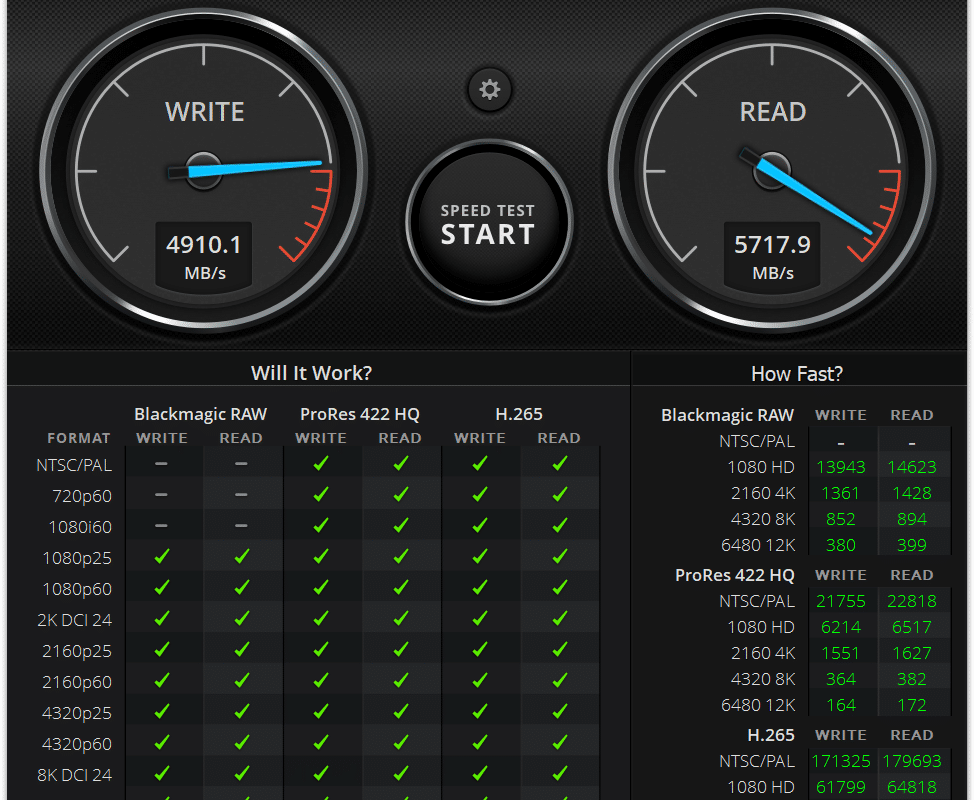Click the 1080p60 format row label
This screenshot has height=800, width=974.
click(77, 589)
